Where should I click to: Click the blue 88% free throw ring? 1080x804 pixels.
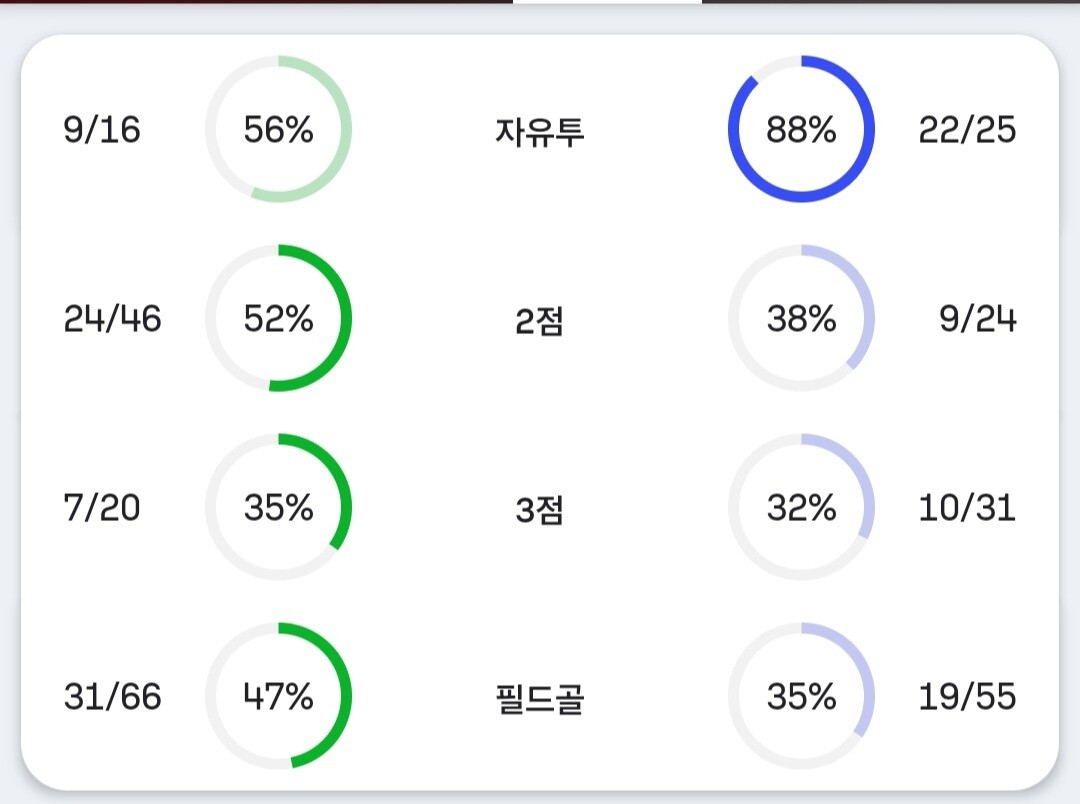pos(801,129)
